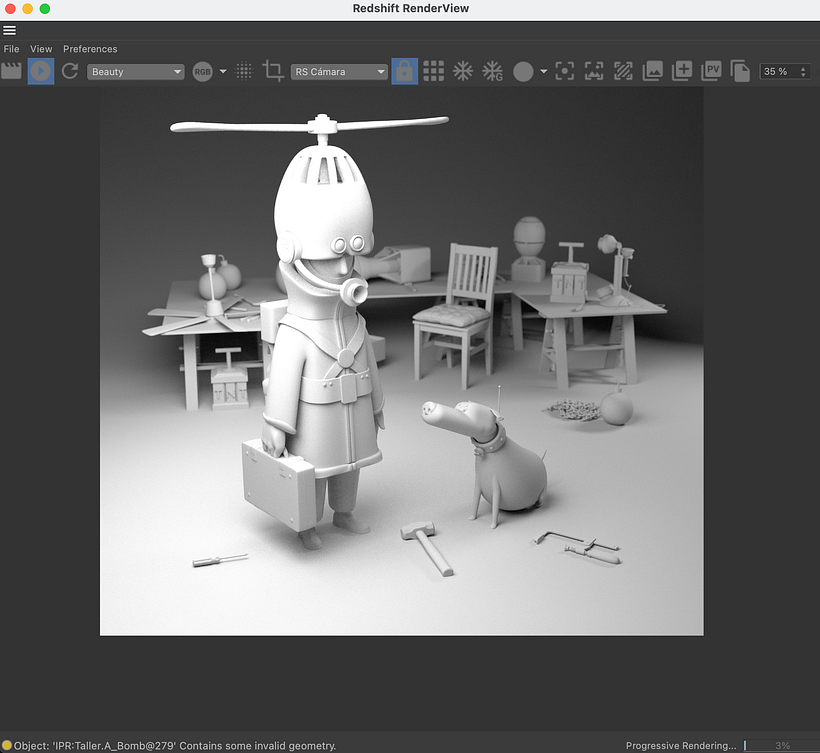Click the snowflake freeze tessellation icon

click(463, 71)
